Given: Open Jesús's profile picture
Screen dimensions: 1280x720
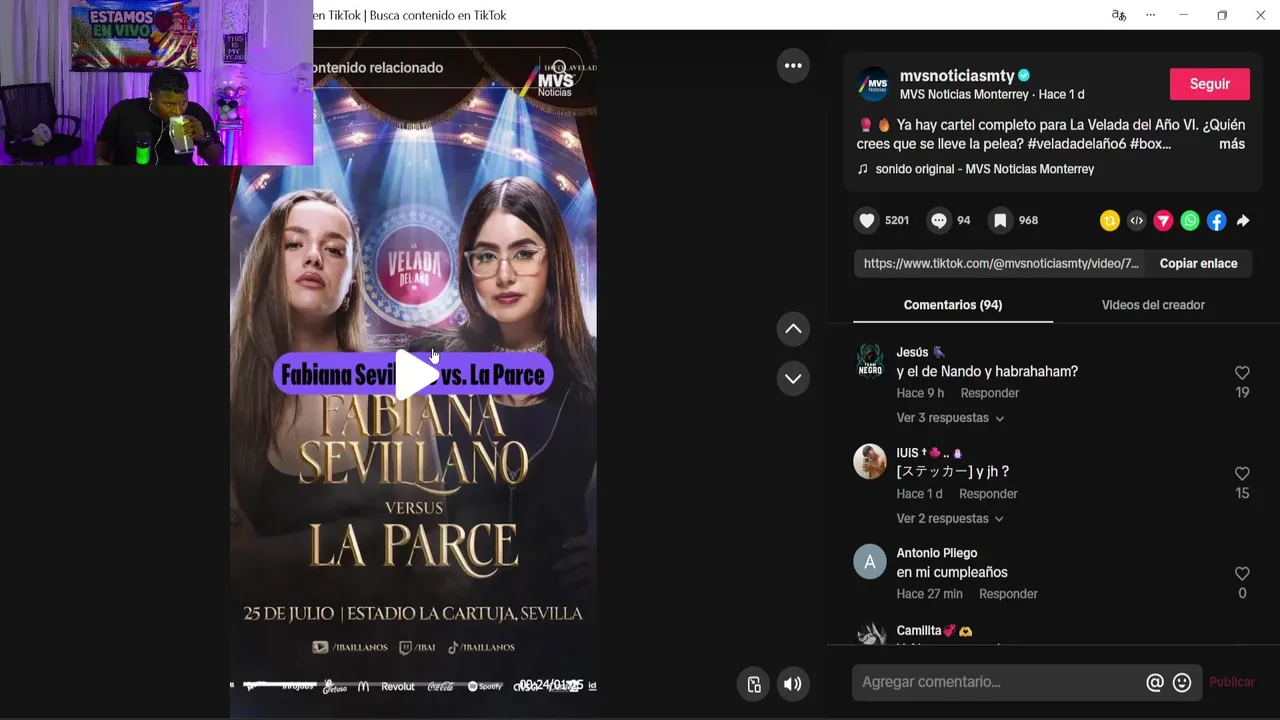Looking at the screenshot, I should (870, 361).
